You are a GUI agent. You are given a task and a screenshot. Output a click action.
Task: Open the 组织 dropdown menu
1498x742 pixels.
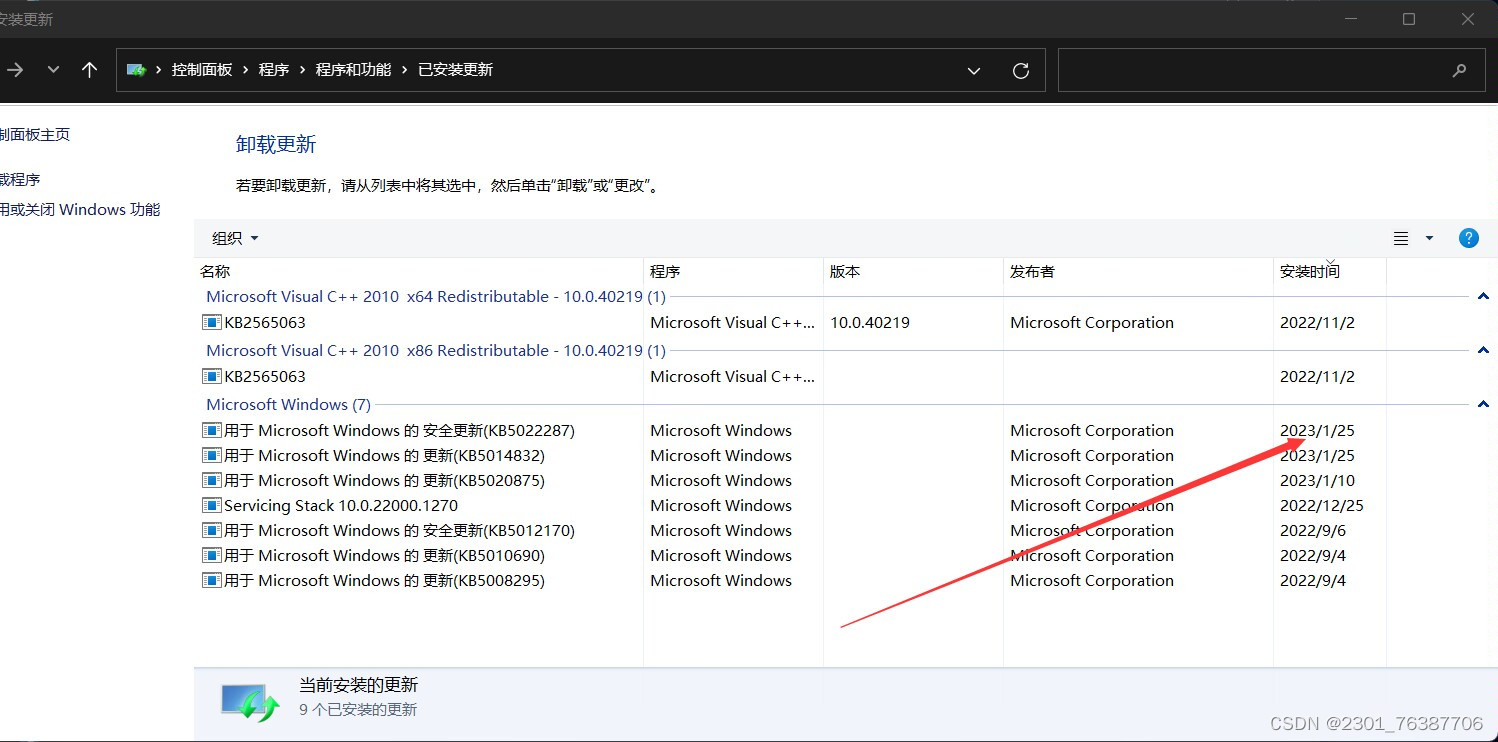pos(235,238)
